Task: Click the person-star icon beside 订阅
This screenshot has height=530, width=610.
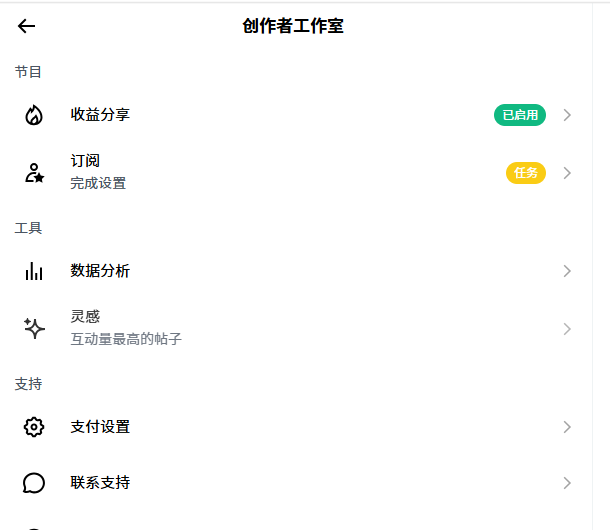Action: [34, 173]
